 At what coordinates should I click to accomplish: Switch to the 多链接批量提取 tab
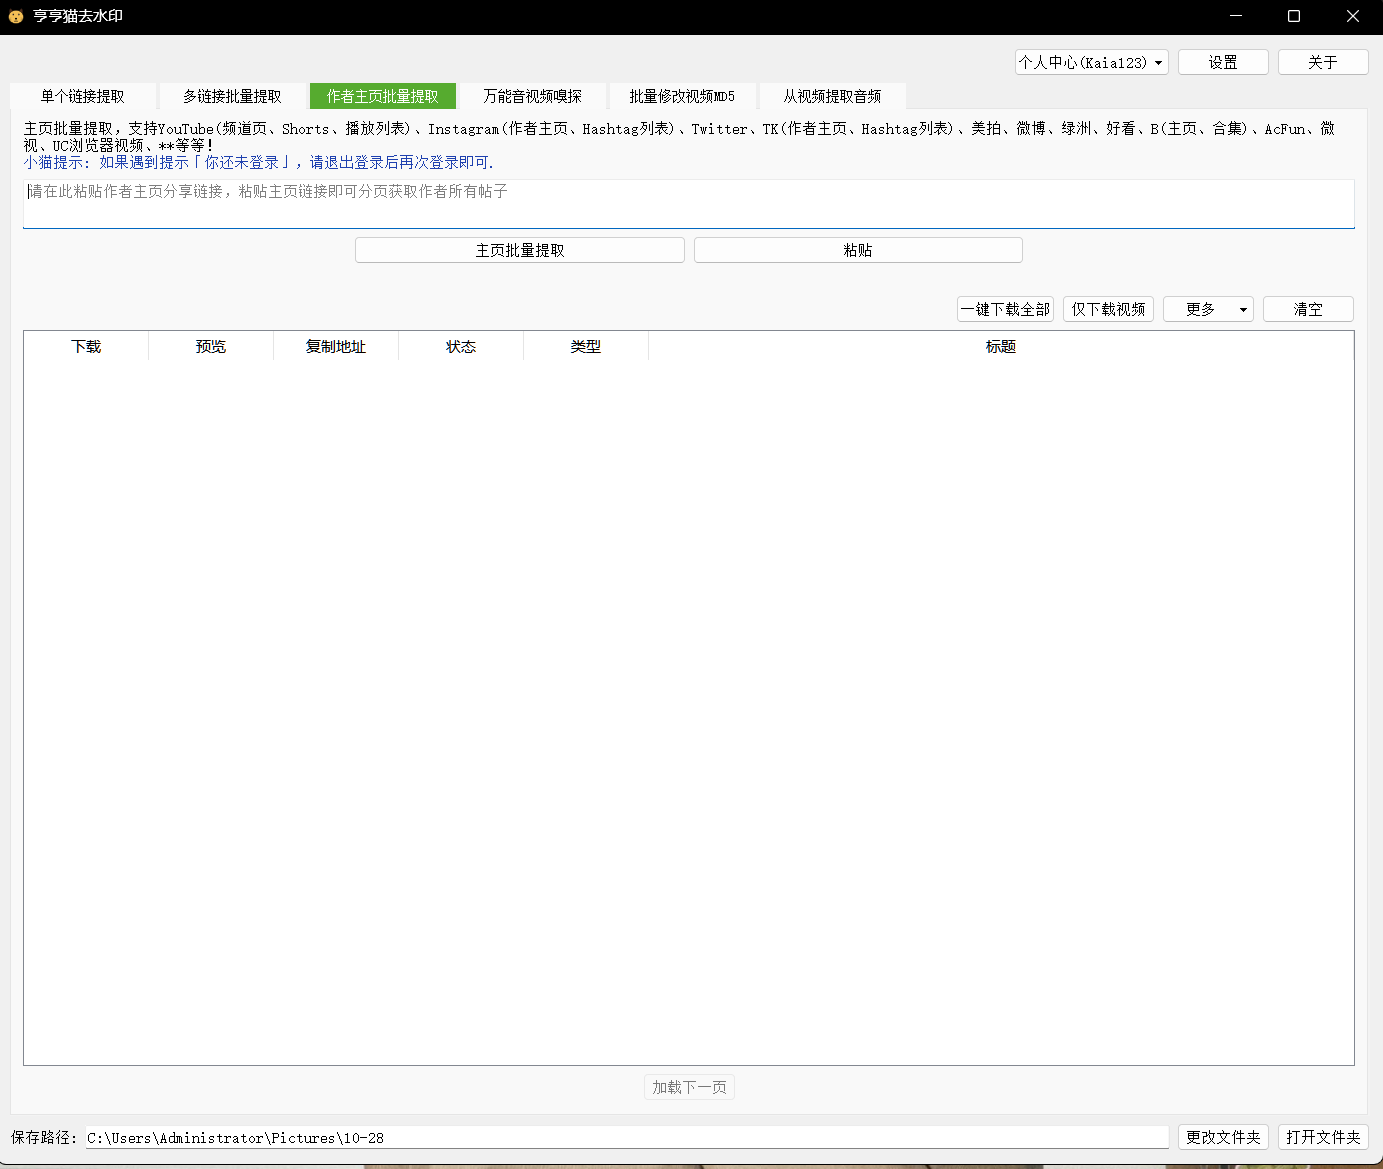tap(232, 96)
